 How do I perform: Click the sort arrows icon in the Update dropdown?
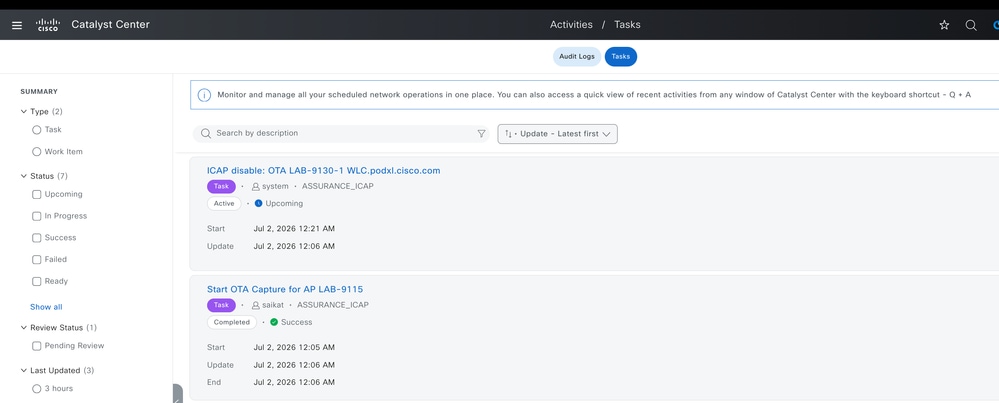click(508, 134)
